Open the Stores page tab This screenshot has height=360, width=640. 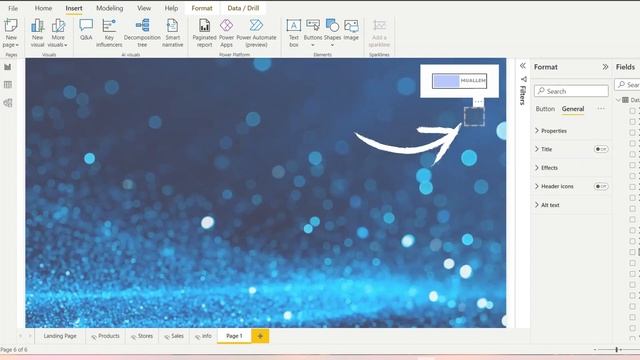click(x=142, y=336)
